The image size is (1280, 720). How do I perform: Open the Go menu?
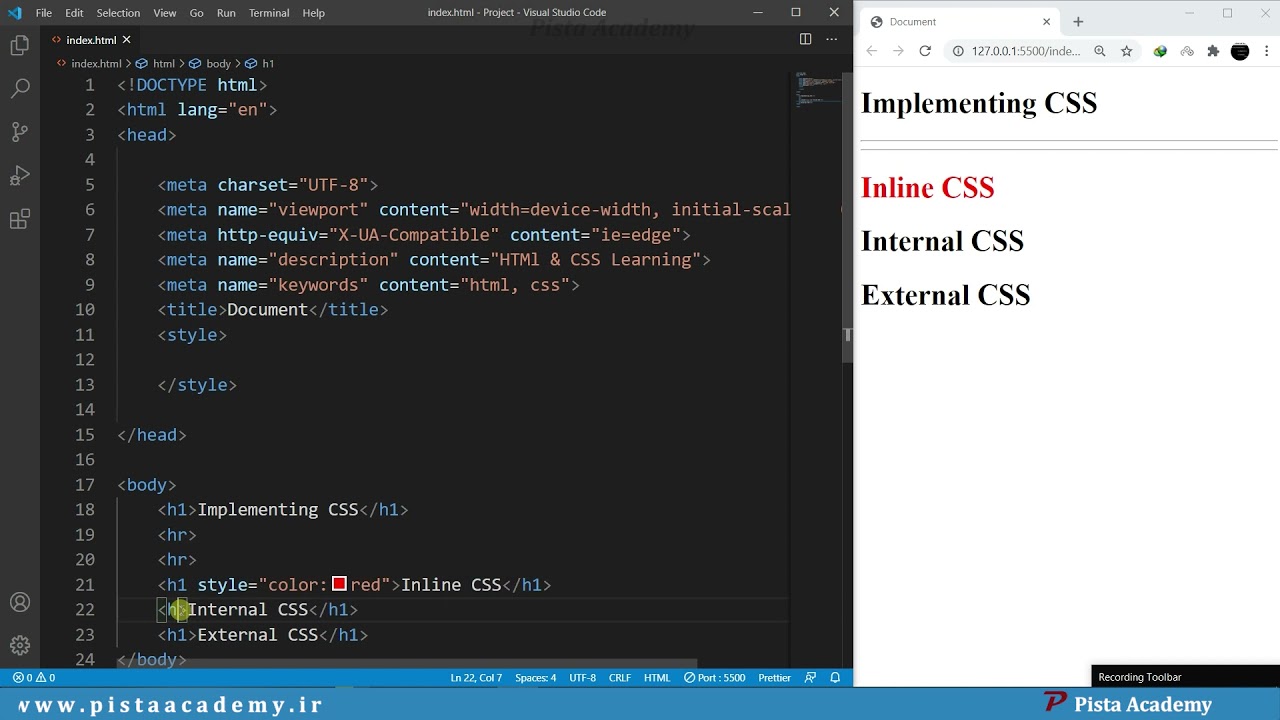[x=197, y=13]
